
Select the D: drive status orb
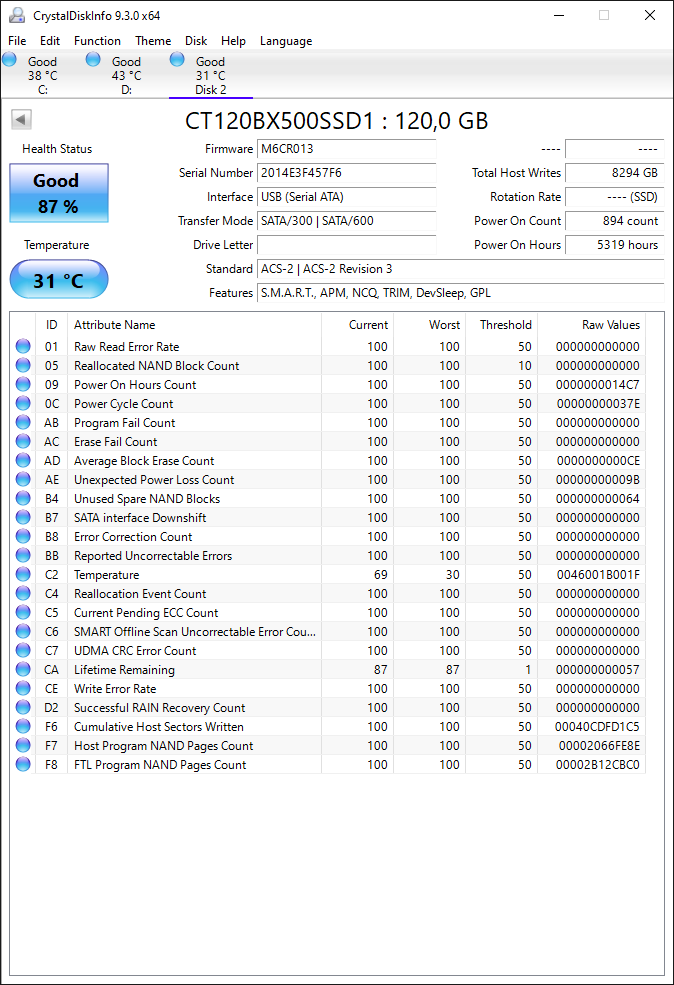pos(93,60)
